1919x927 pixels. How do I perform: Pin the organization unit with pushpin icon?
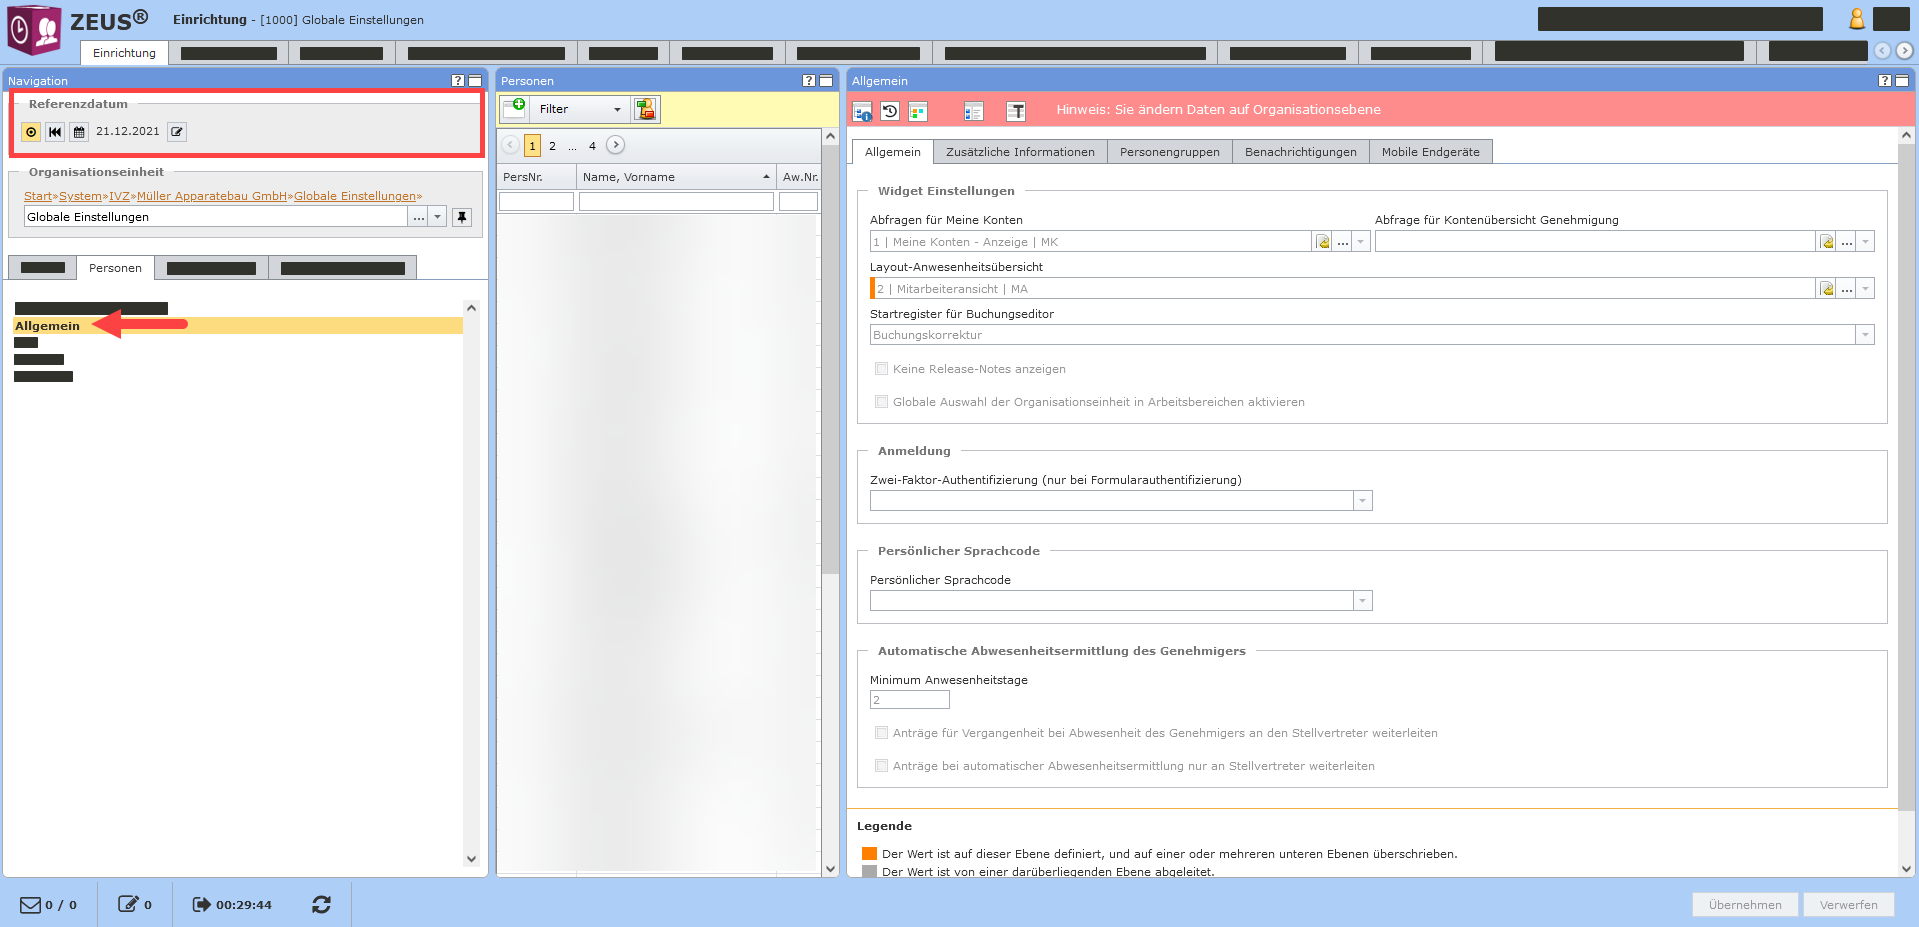462,217
